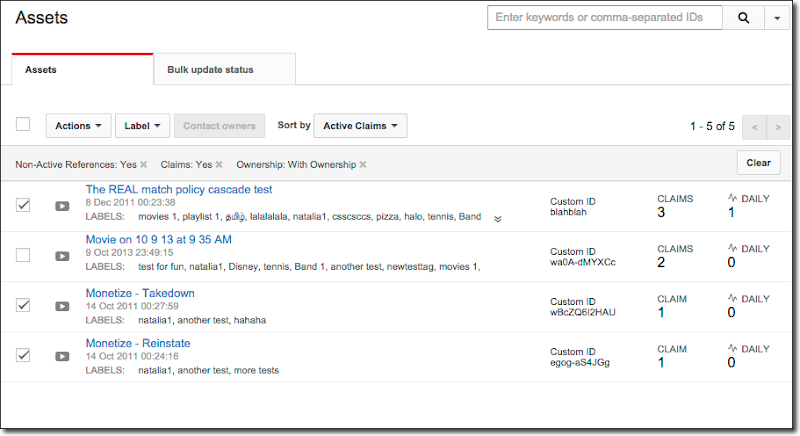Remove the Claims: Yes filter
800x436 pixels.
pos(217,164)
